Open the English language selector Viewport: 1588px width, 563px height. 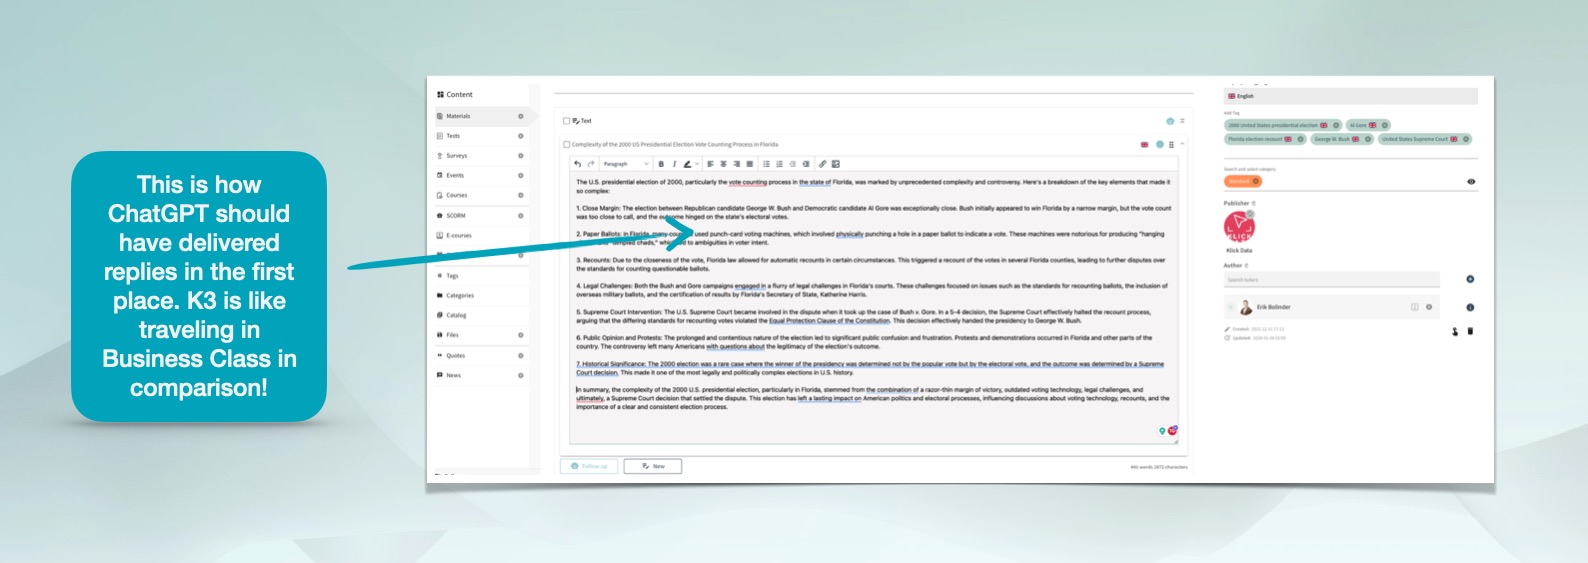(x=1350, y=96)
